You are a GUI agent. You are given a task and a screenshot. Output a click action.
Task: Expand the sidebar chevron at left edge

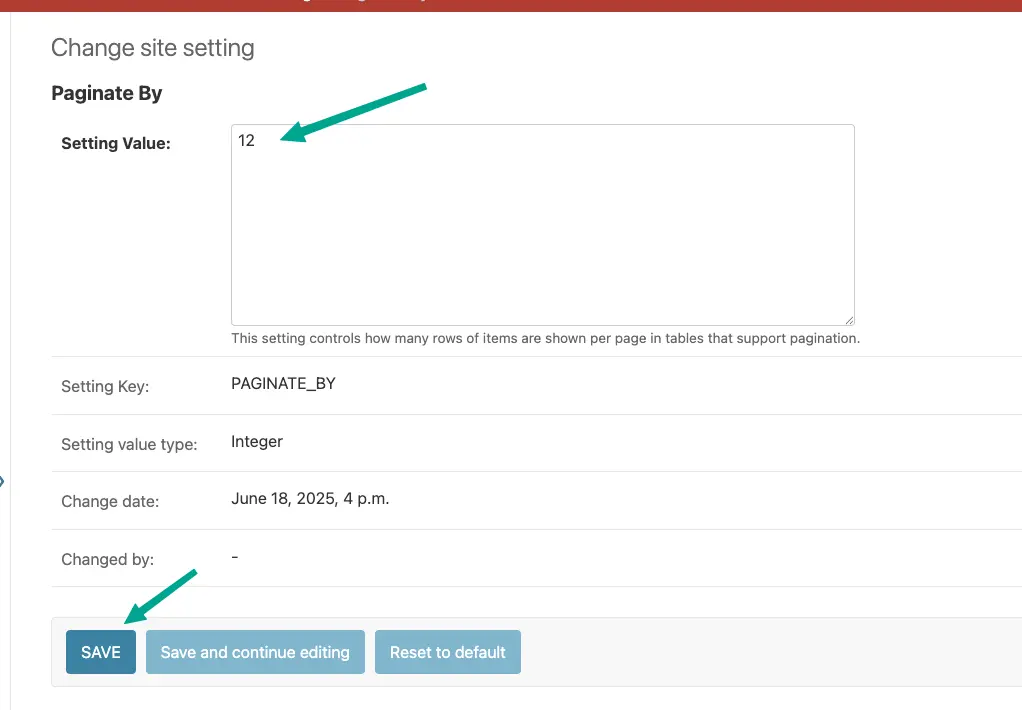click(x=2, y=482)
